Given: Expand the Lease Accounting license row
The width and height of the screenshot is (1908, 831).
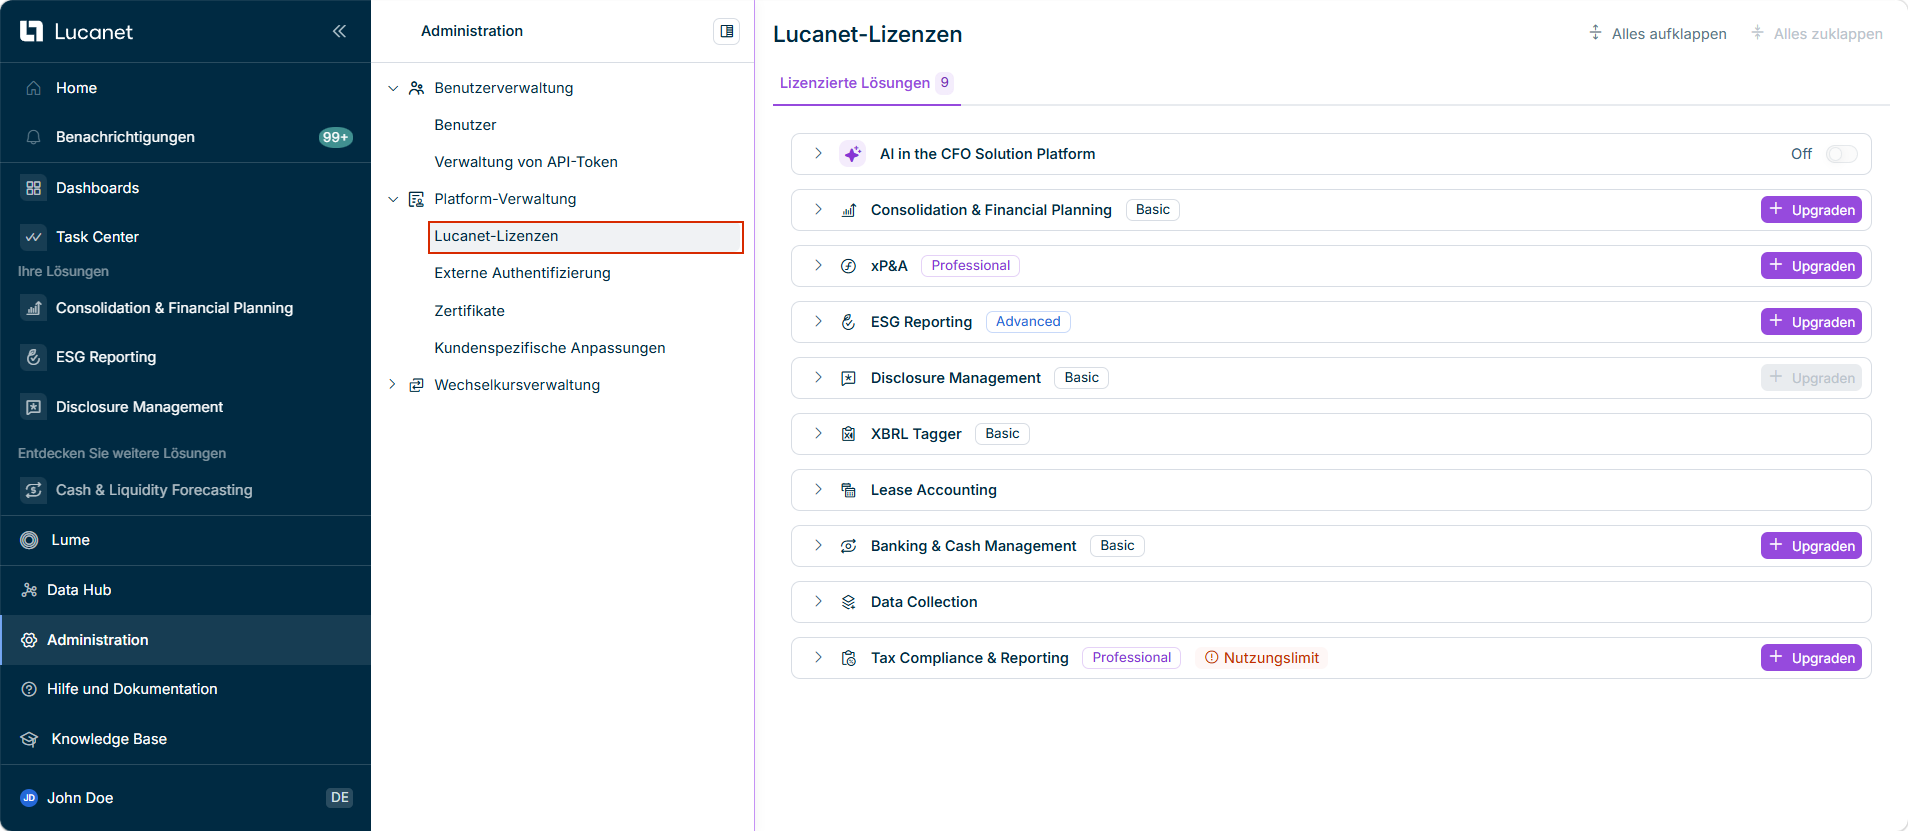Looking at the screenshot, I should pos(818,490).
